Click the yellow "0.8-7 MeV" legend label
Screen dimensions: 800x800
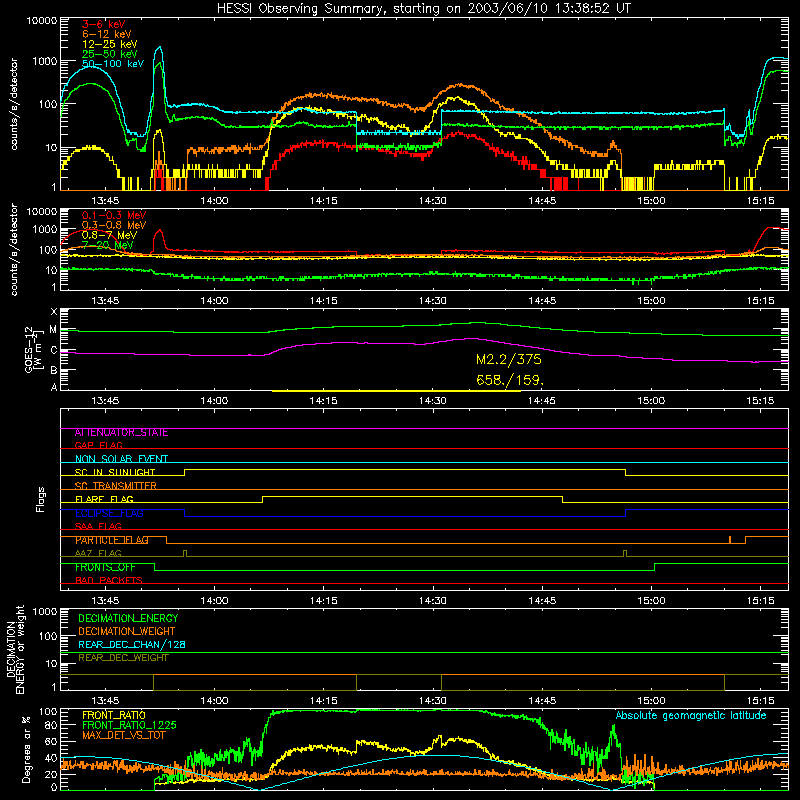(109, 235)
